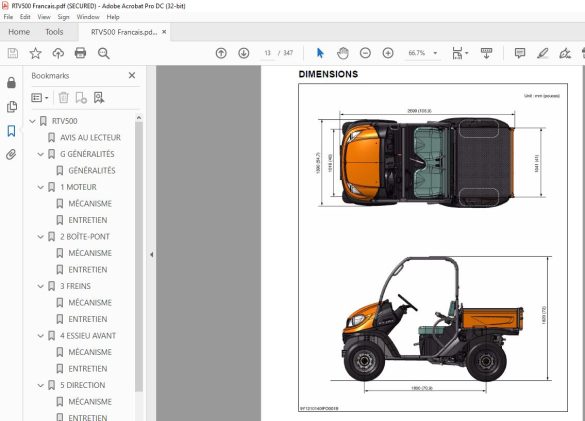The height and width of the screenshot is (421, 585).
Task: Open MÉCANISME under 3 FREINS
Action: coord(90,303)
